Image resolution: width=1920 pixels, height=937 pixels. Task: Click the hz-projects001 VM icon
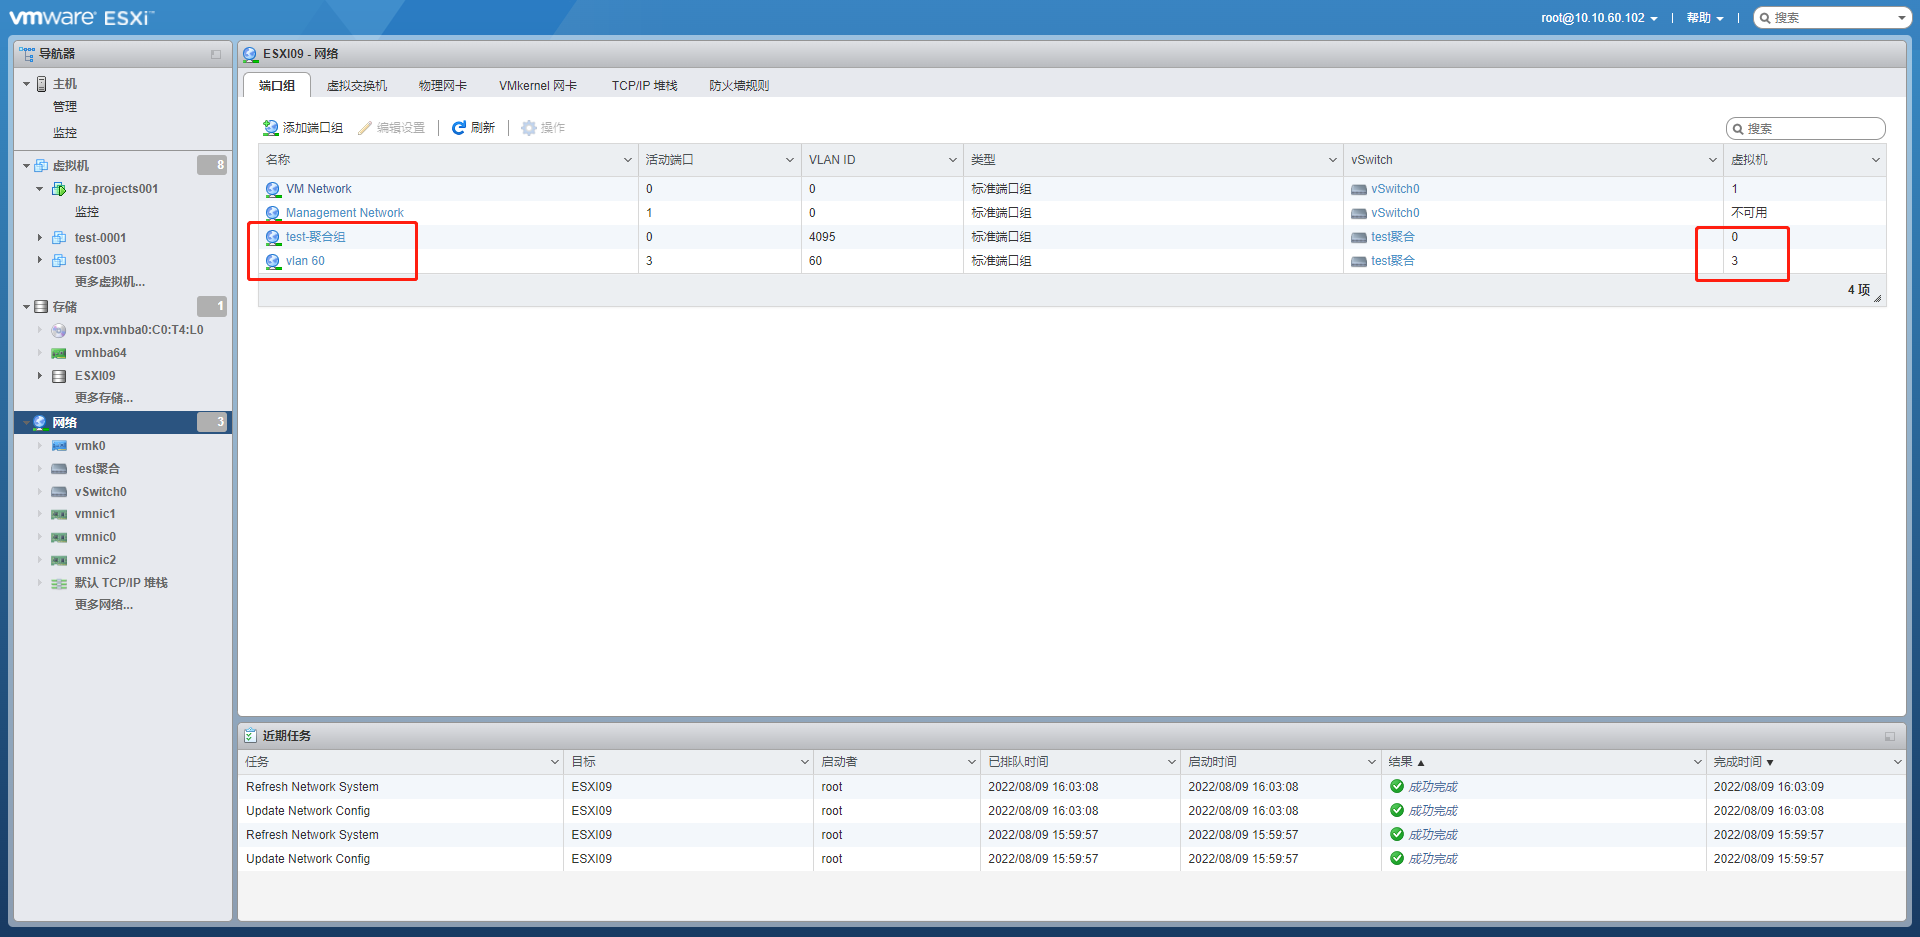pyautogui.click(x=59, y=189)
